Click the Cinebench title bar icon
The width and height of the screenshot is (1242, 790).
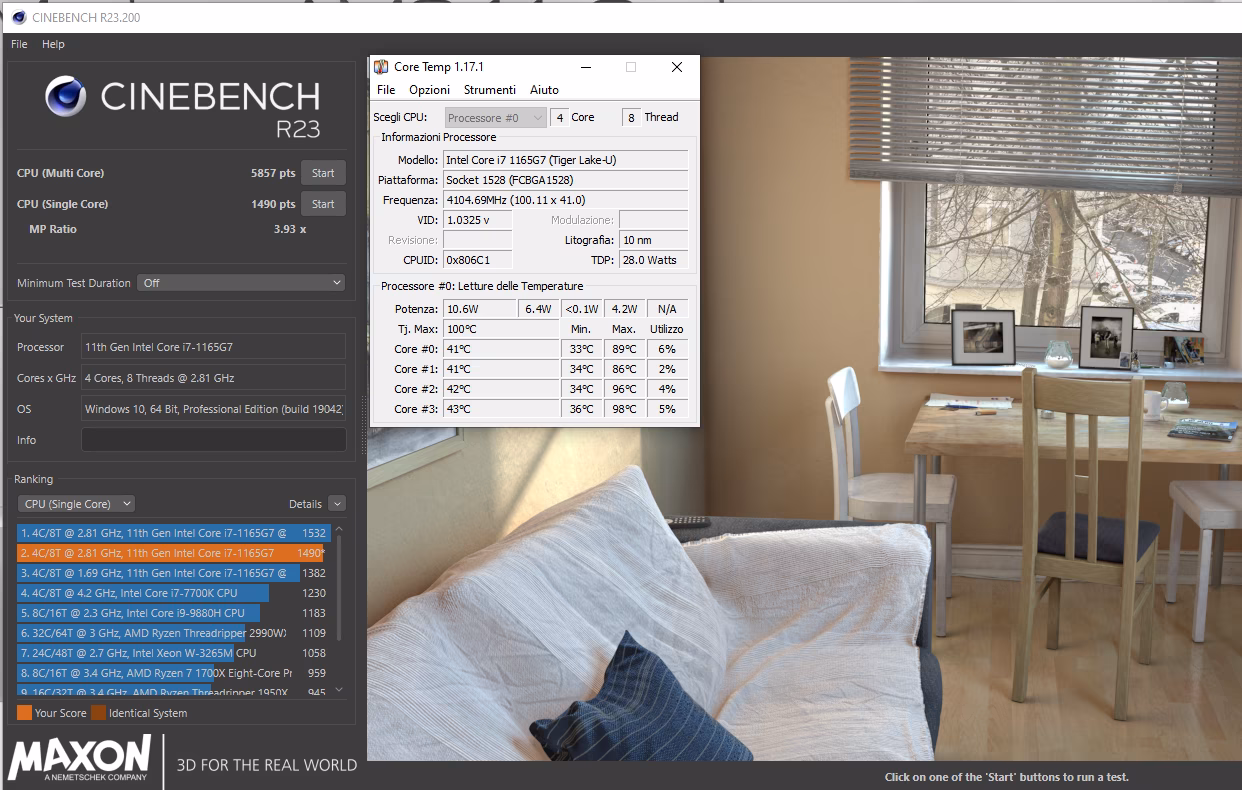pyautogui.click(x=18, y=17)
